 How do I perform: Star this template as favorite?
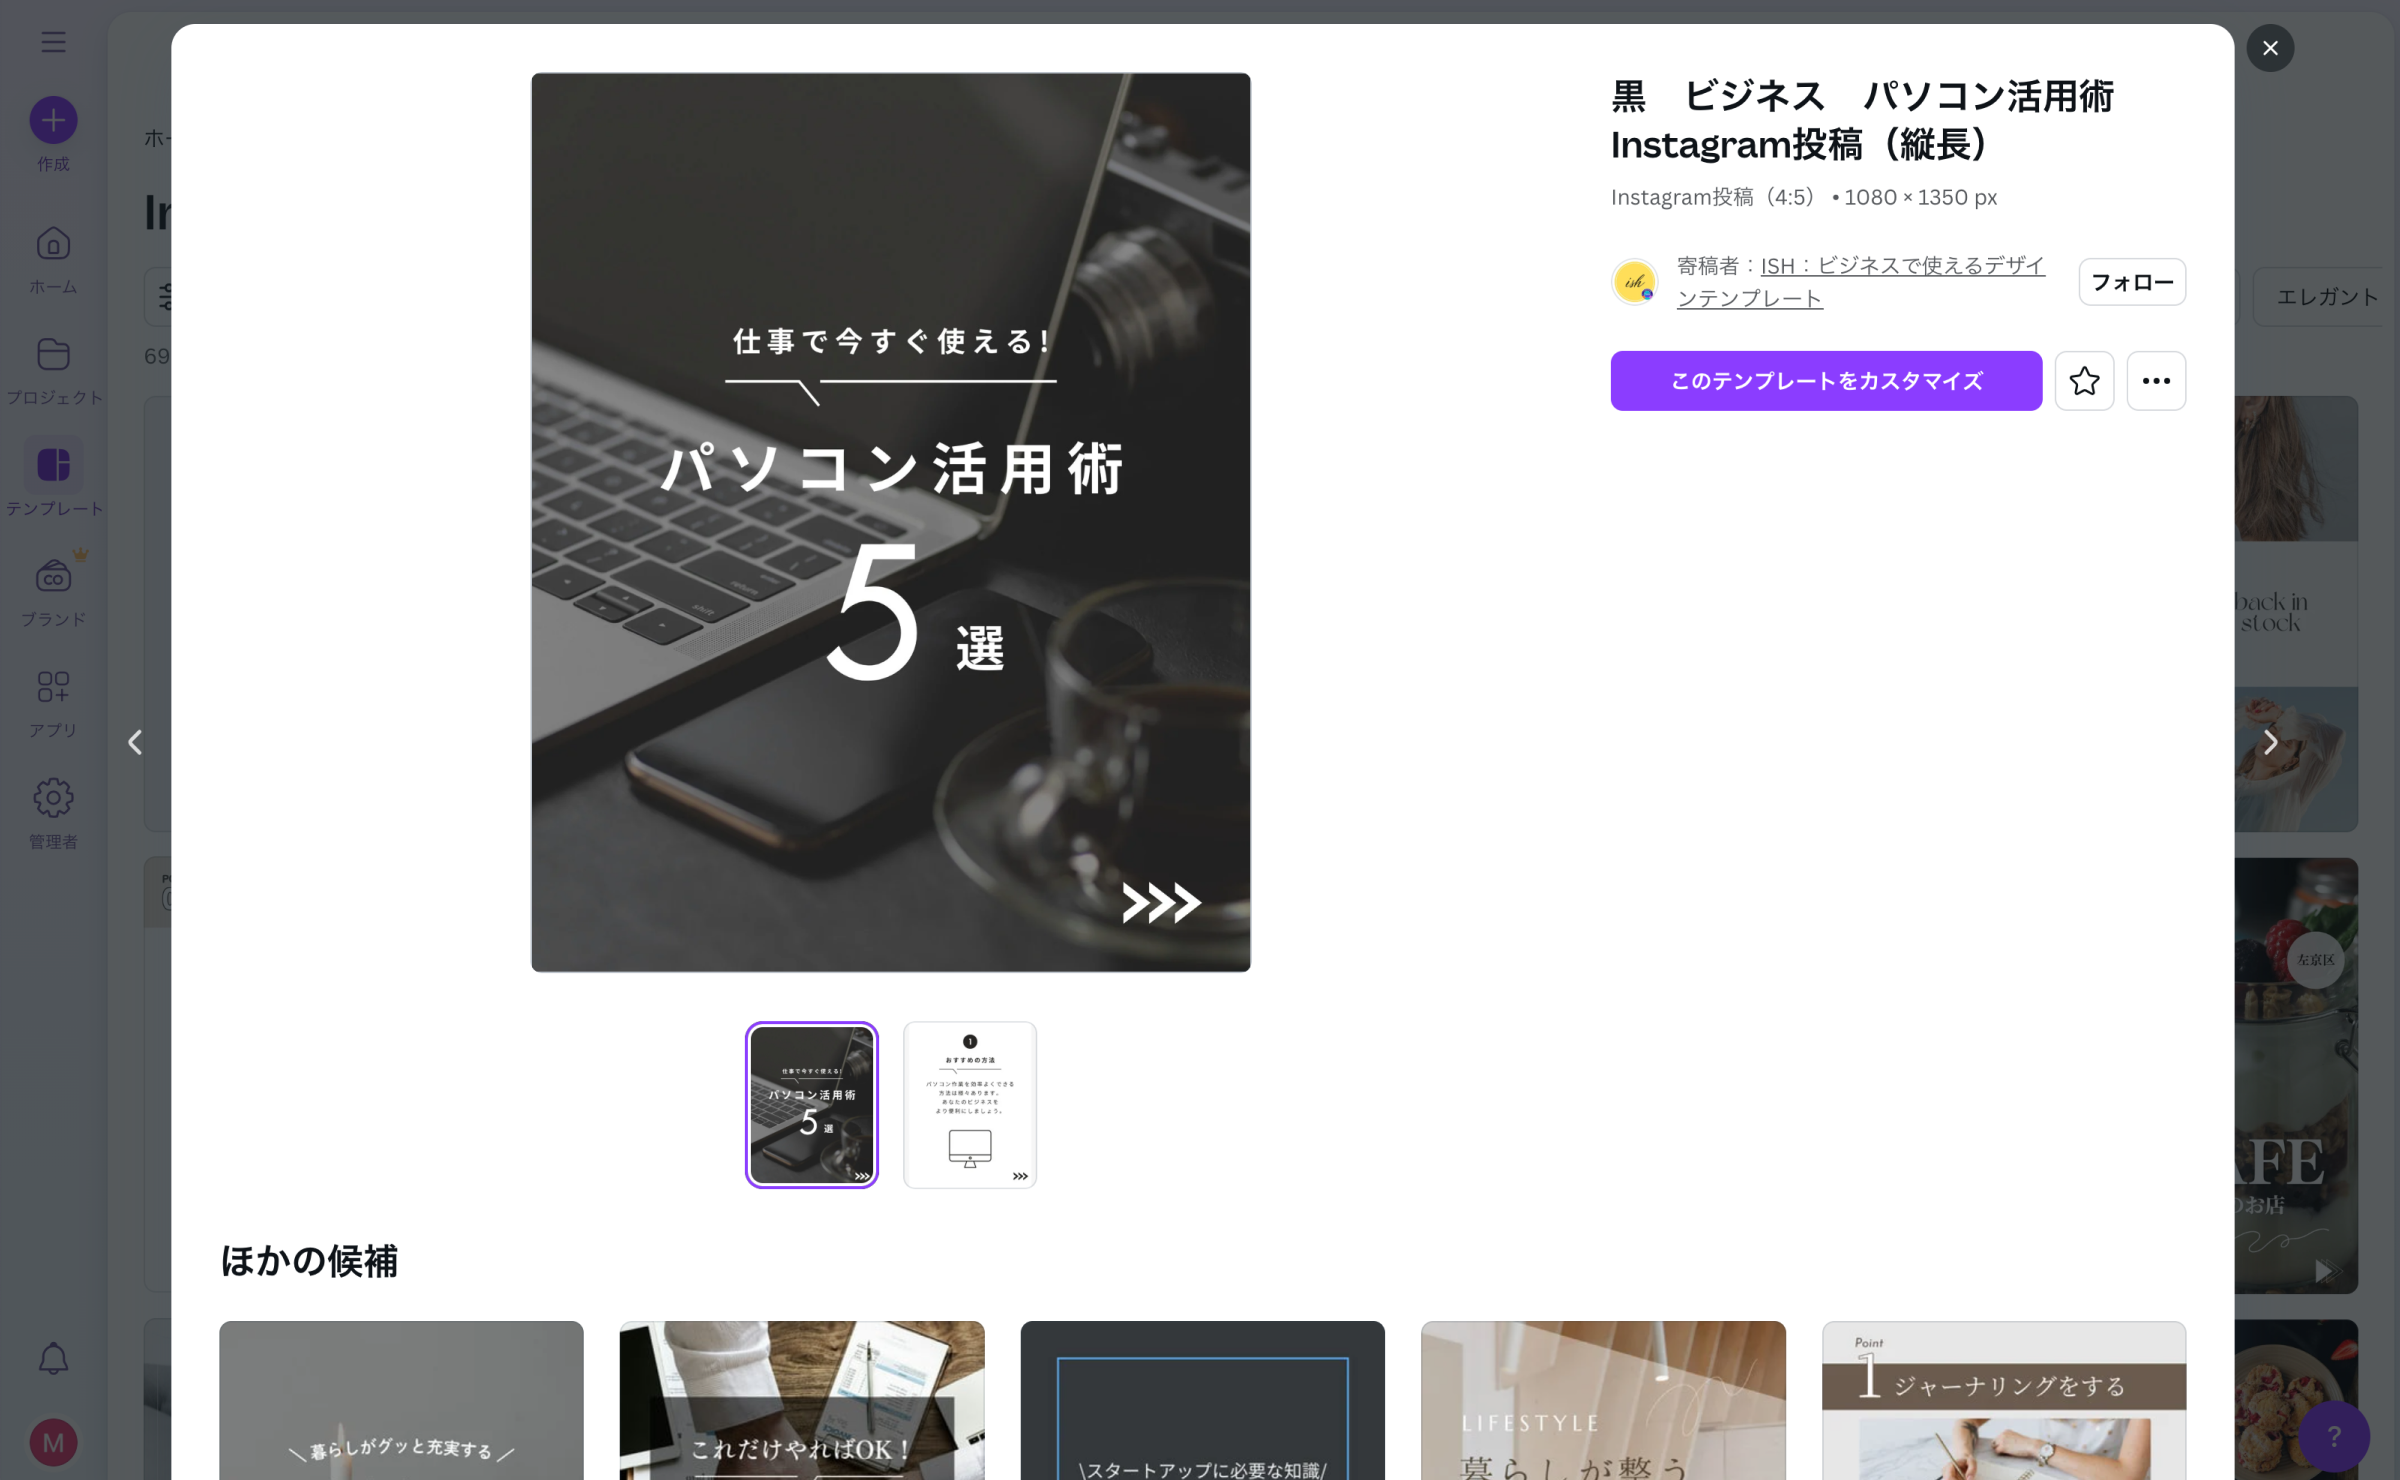pos(2084,381)
